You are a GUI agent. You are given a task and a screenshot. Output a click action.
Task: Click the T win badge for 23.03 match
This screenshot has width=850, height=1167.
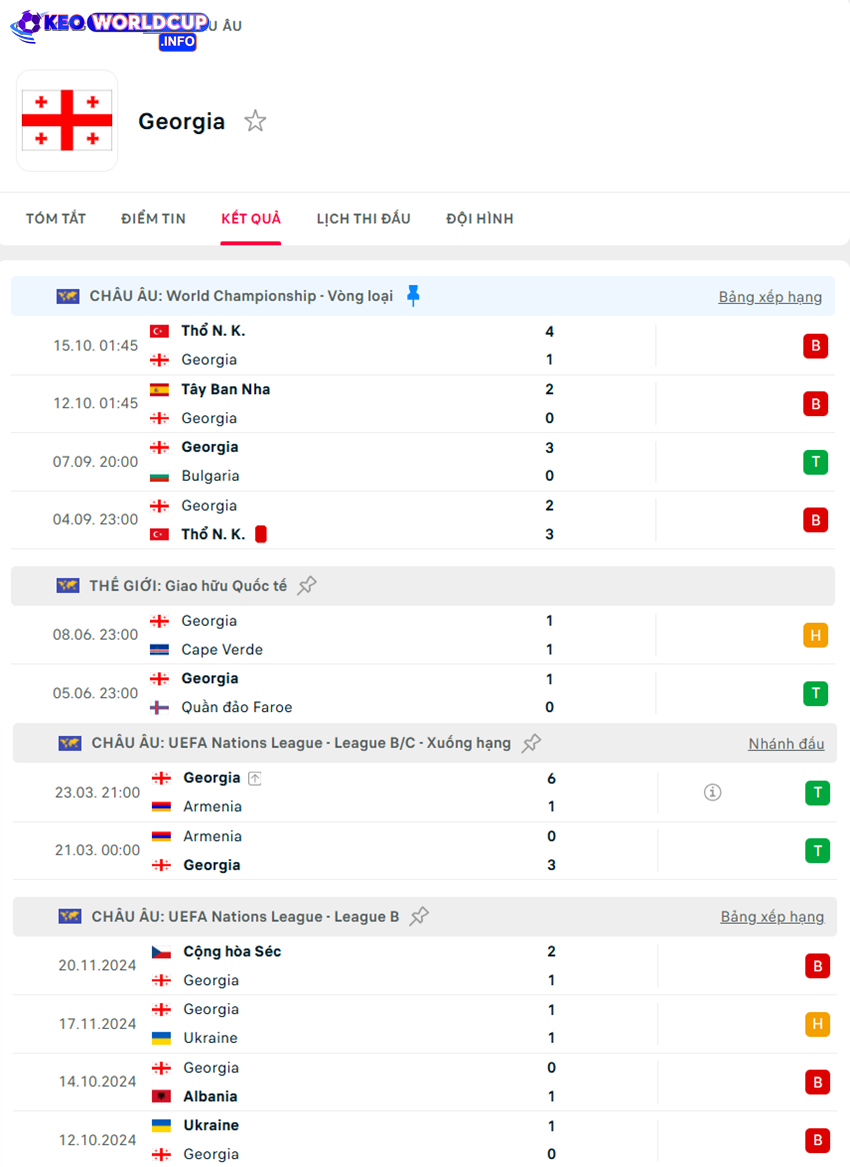click(817, 793)
